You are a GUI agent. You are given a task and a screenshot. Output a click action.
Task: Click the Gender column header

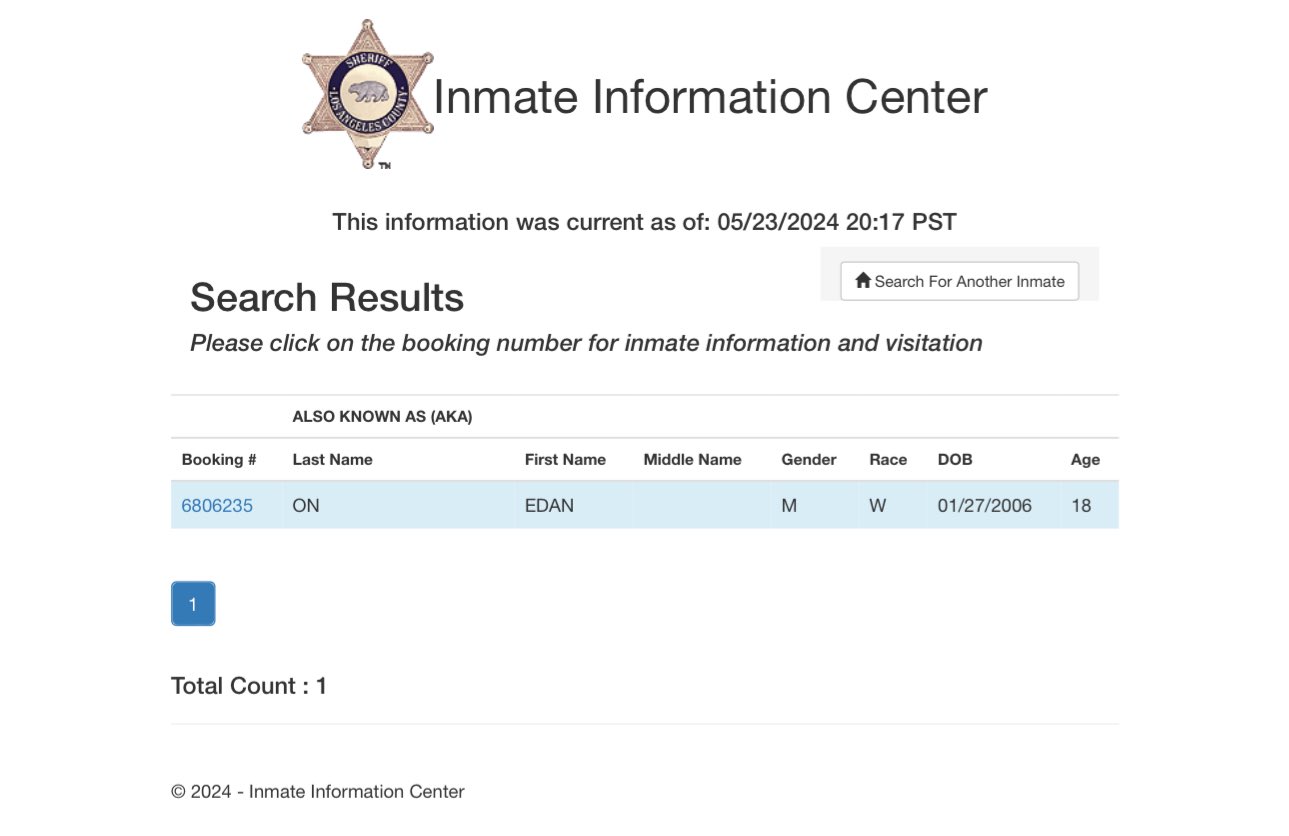[808, 460]
